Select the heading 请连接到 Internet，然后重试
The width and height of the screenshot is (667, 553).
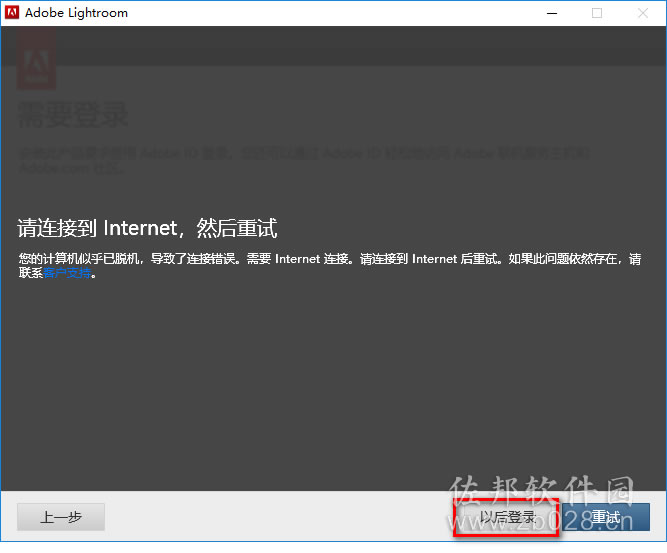click(x=147, y=228)
